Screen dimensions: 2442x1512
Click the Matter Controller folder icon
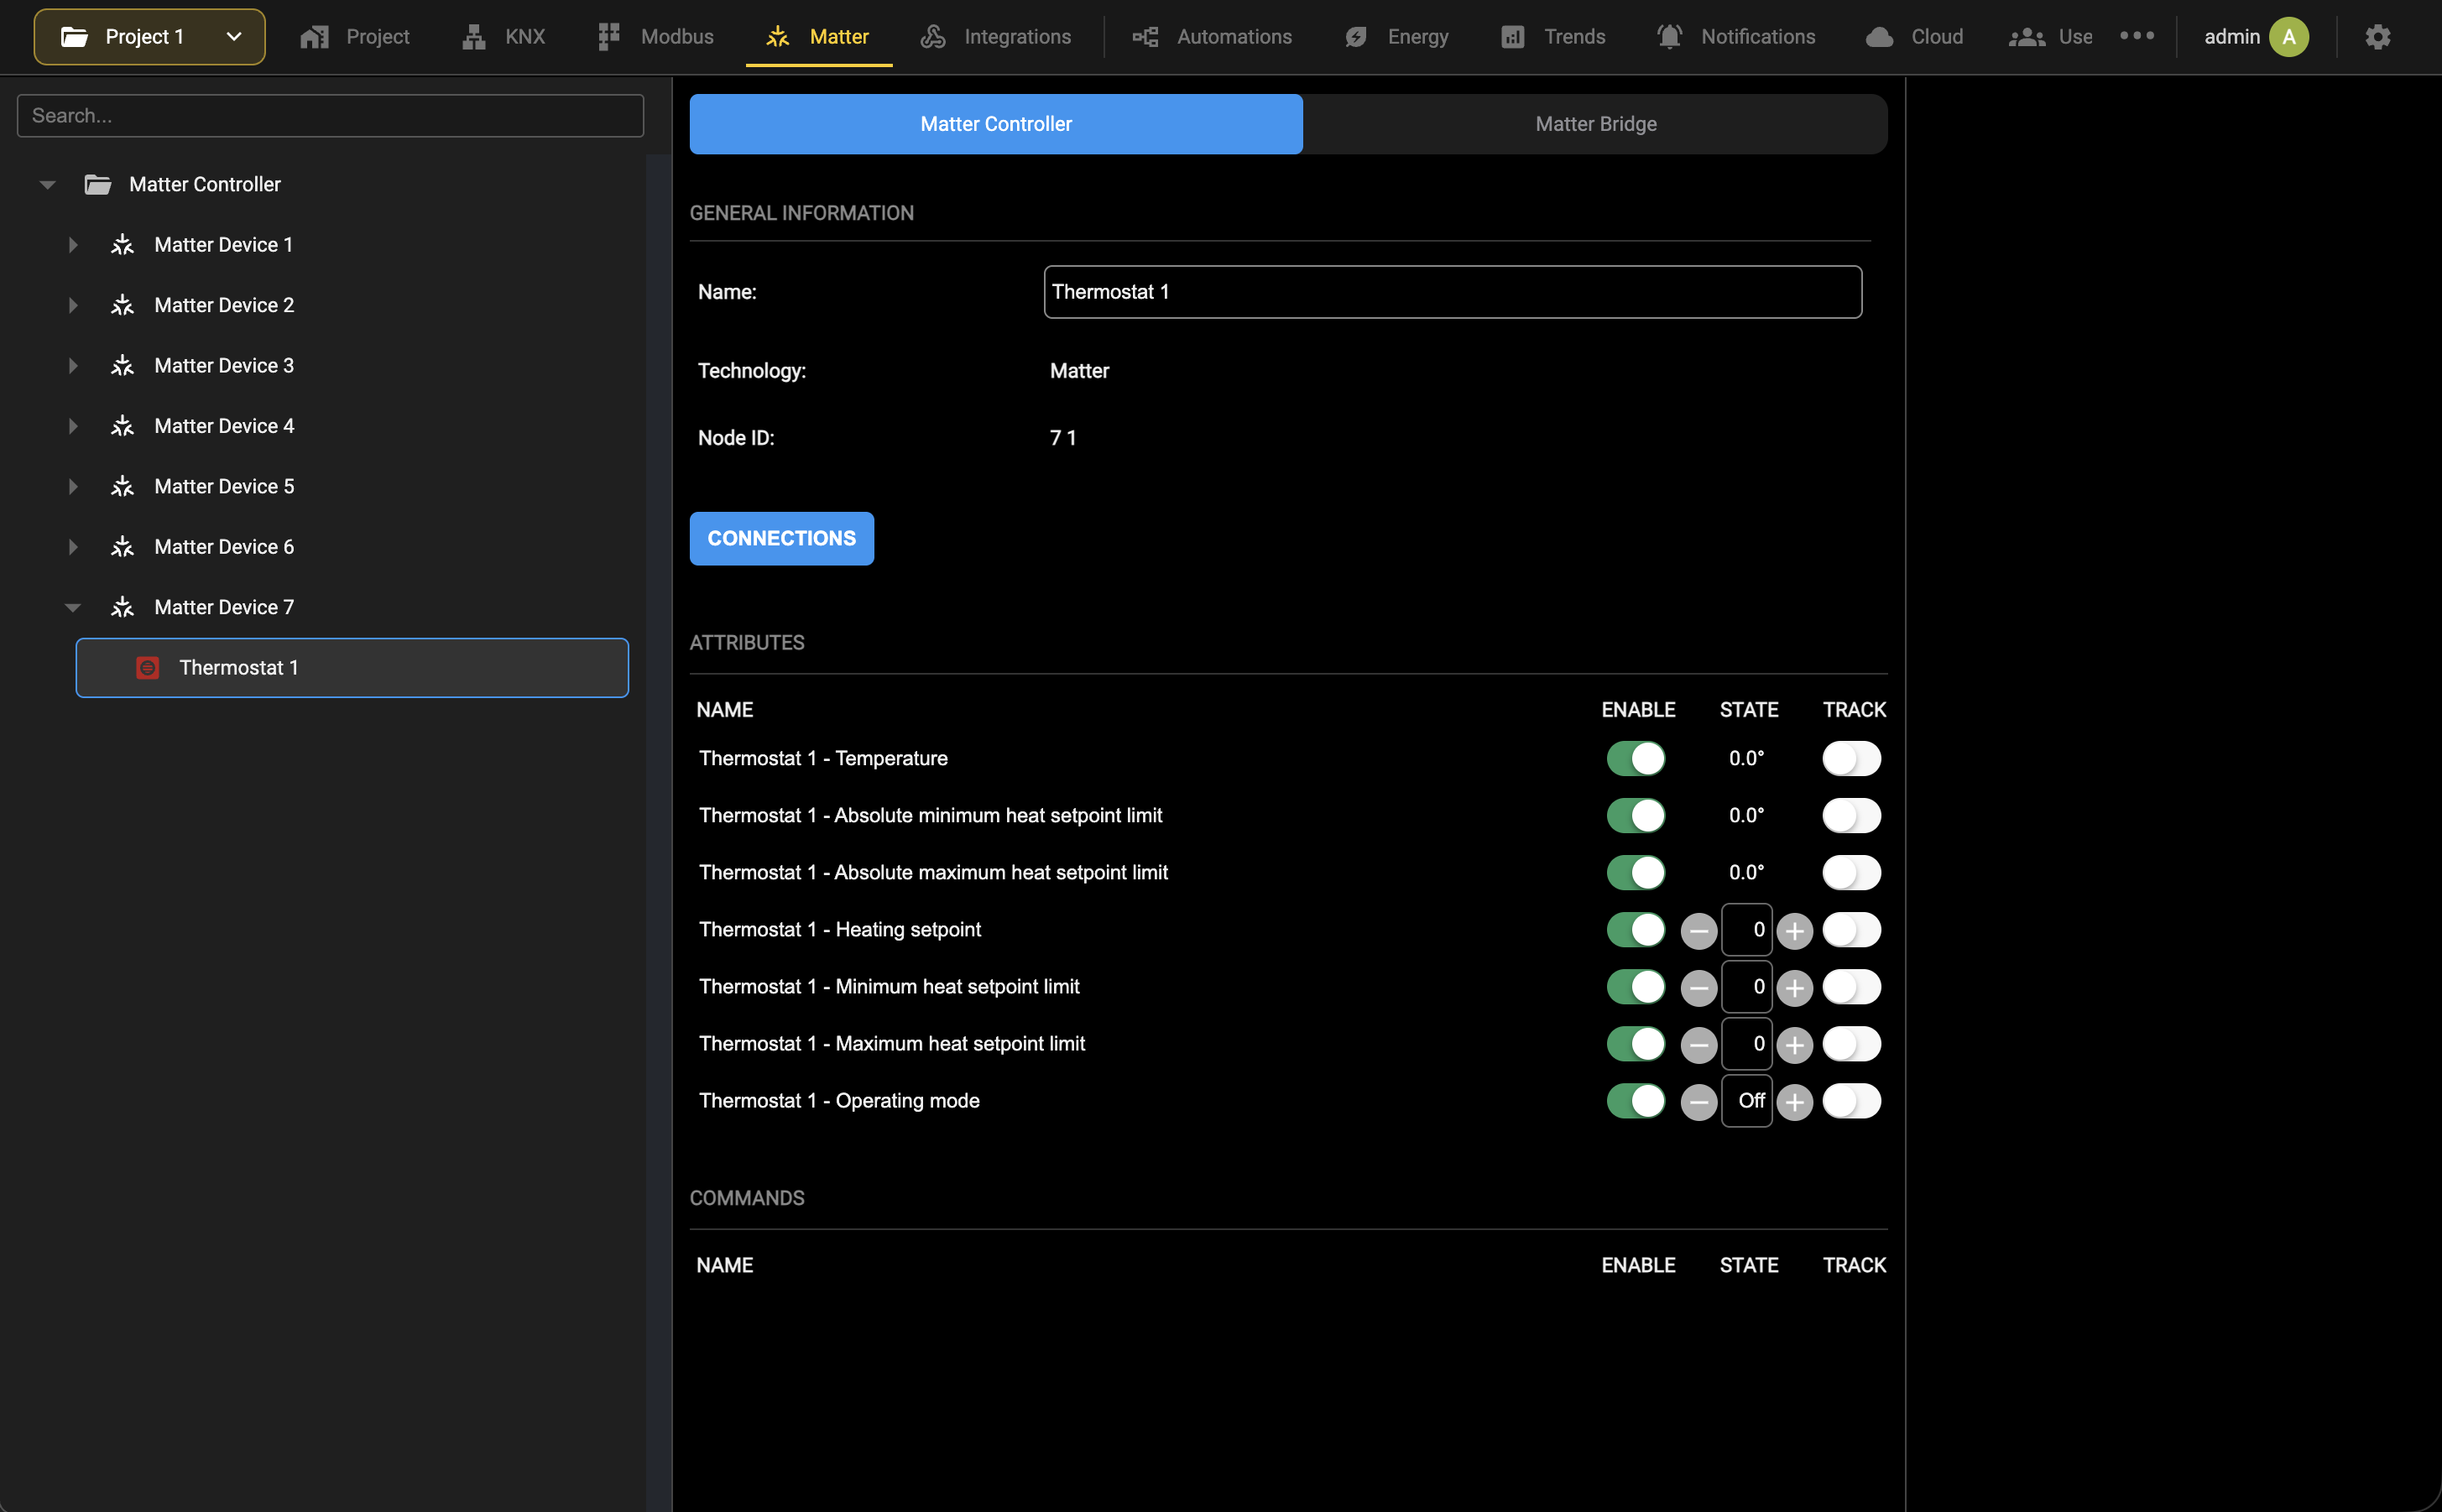(97, 184)
